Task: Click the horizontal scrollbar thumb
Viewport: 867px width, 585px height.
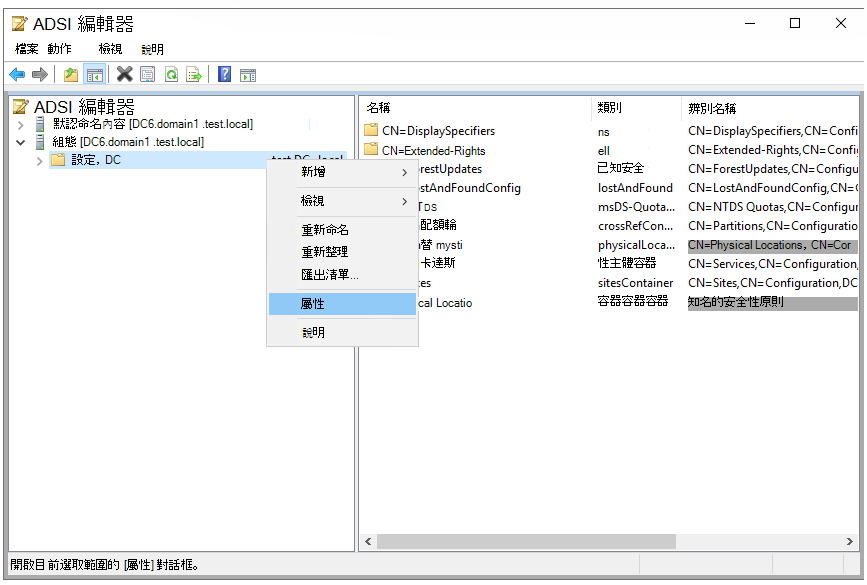Action: click(x=526, y=541)
